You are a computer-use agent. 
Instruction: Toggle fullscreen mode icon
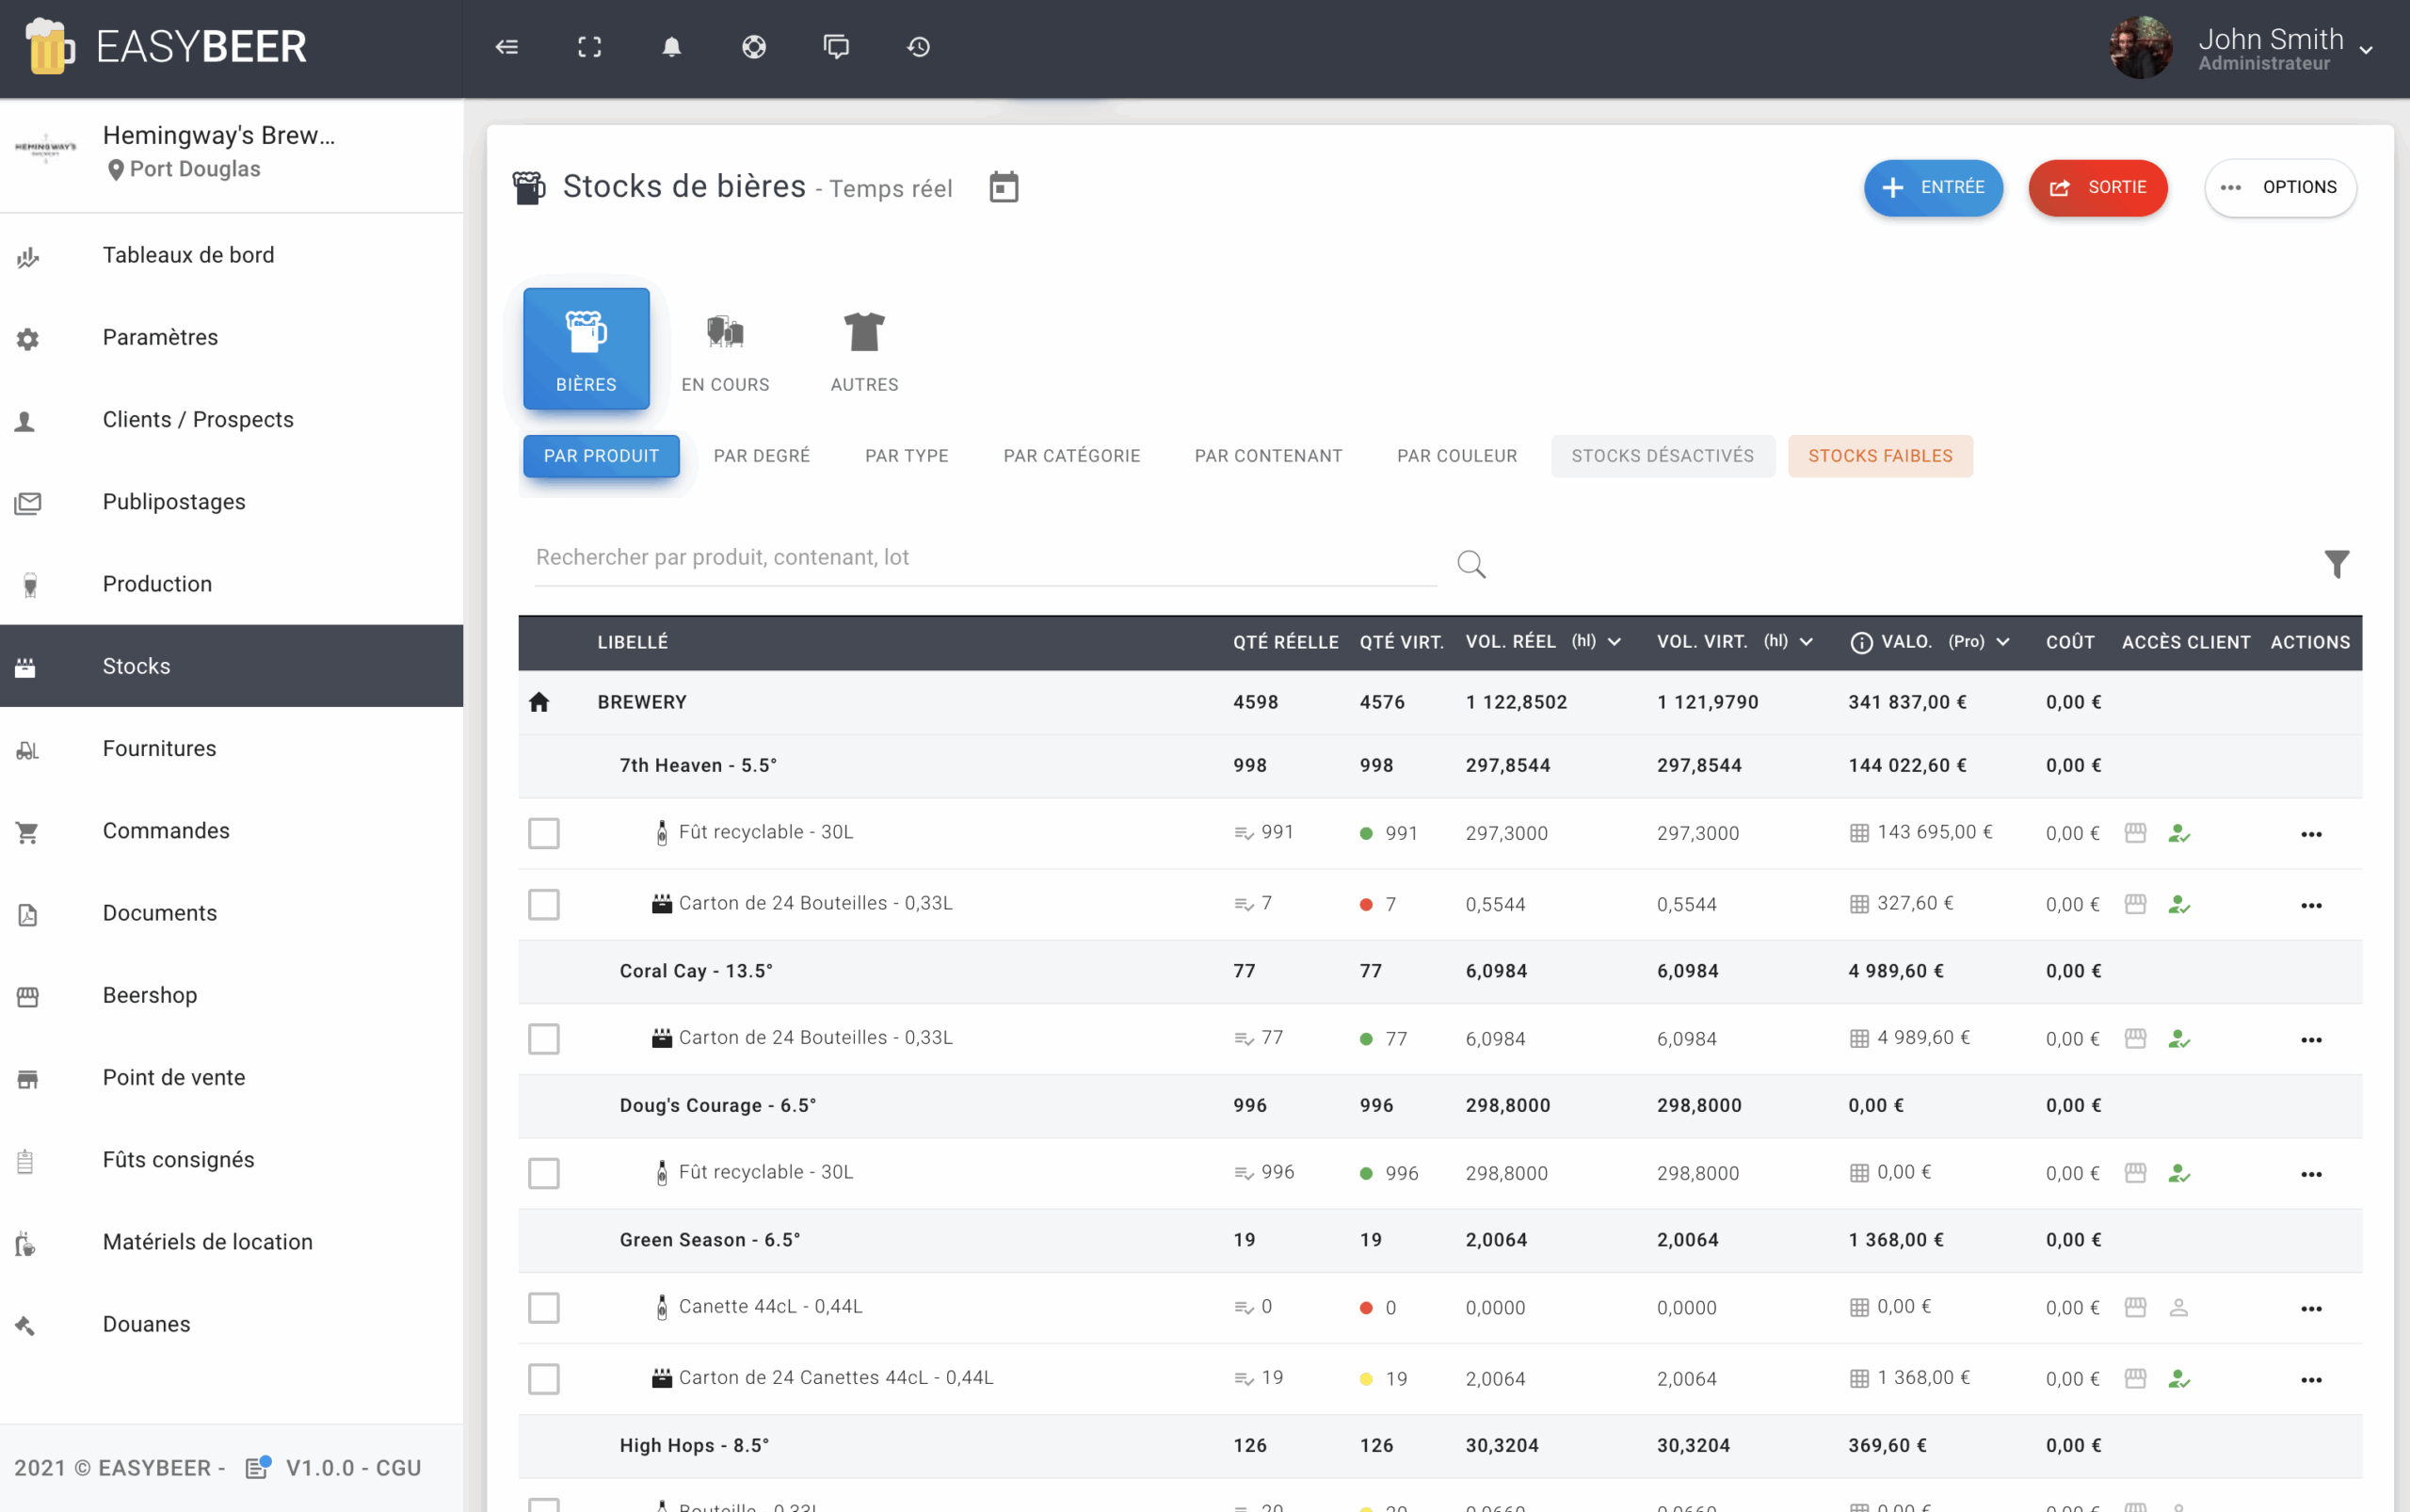(x=589, y=47)
